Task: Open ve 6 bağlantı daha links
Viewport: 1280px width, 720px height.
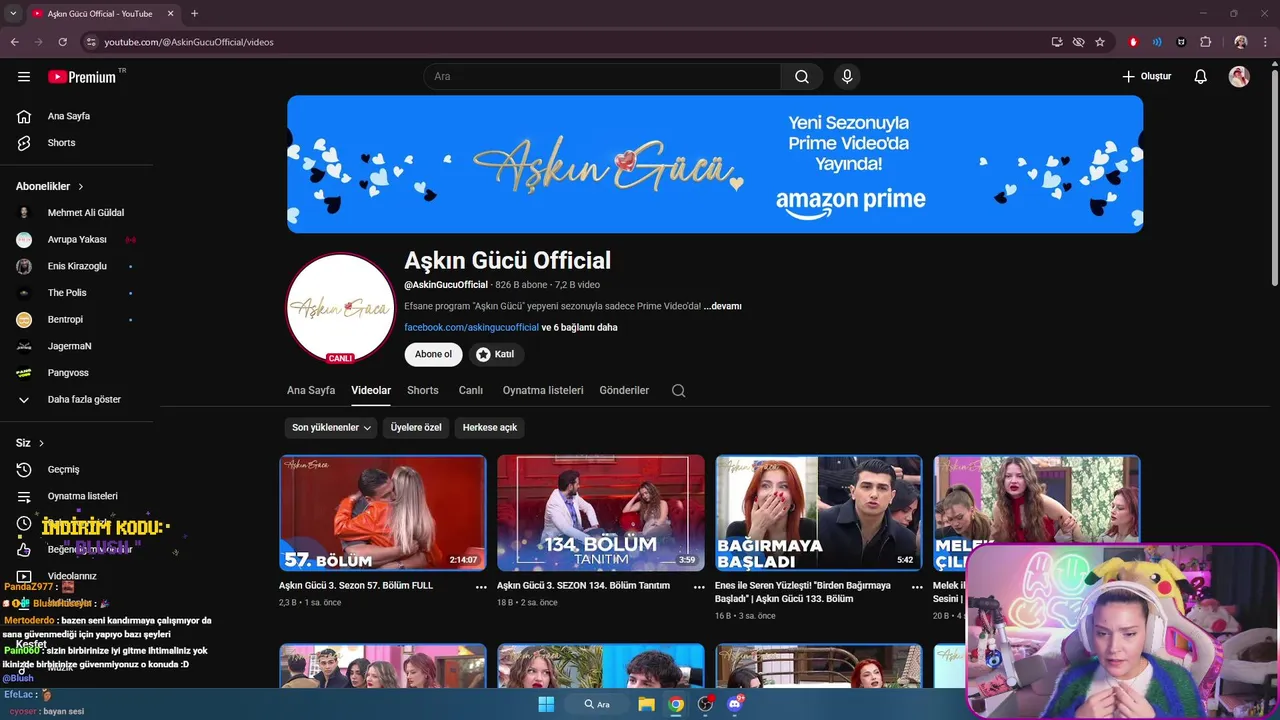Action: [x=580, y=328]
